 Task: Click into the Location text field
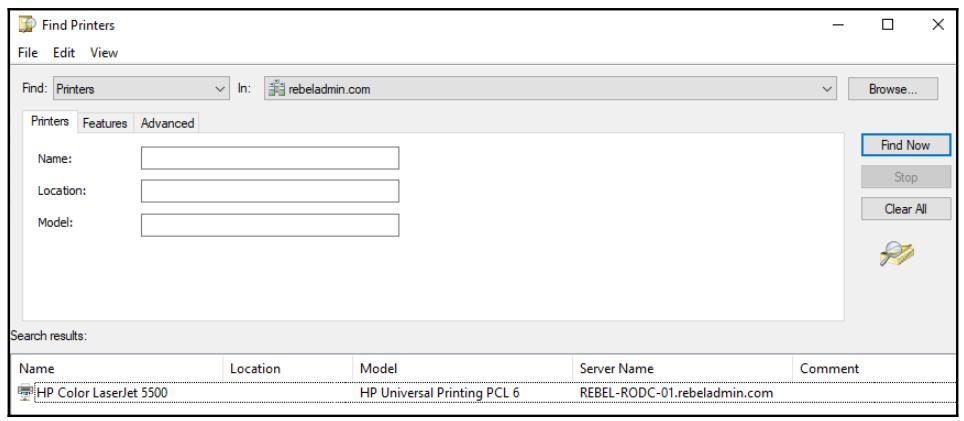pos(269,191)
